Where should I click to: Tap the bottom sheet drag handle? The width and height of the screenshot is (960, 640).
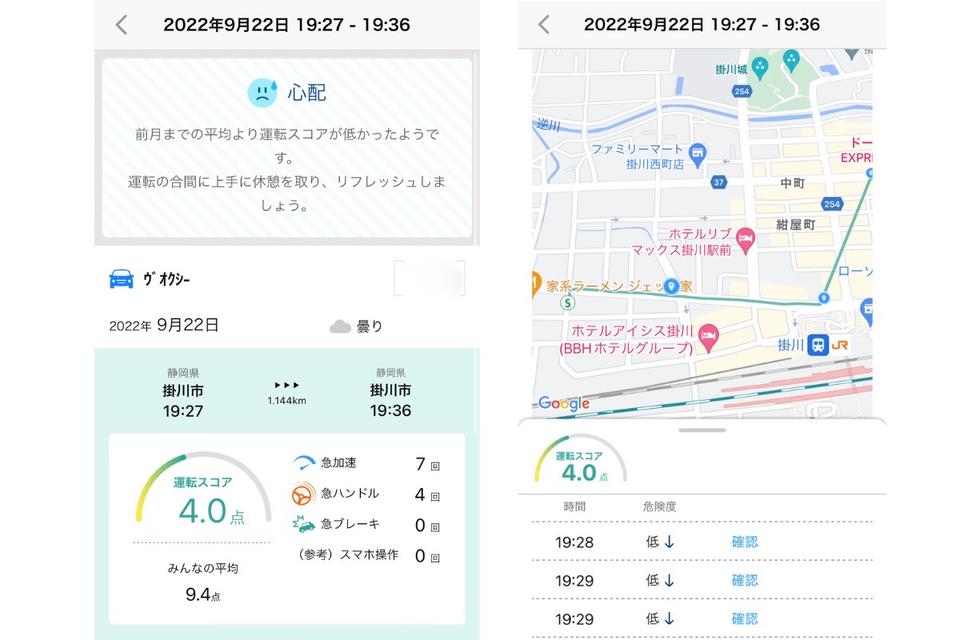(x=702, y=430)
